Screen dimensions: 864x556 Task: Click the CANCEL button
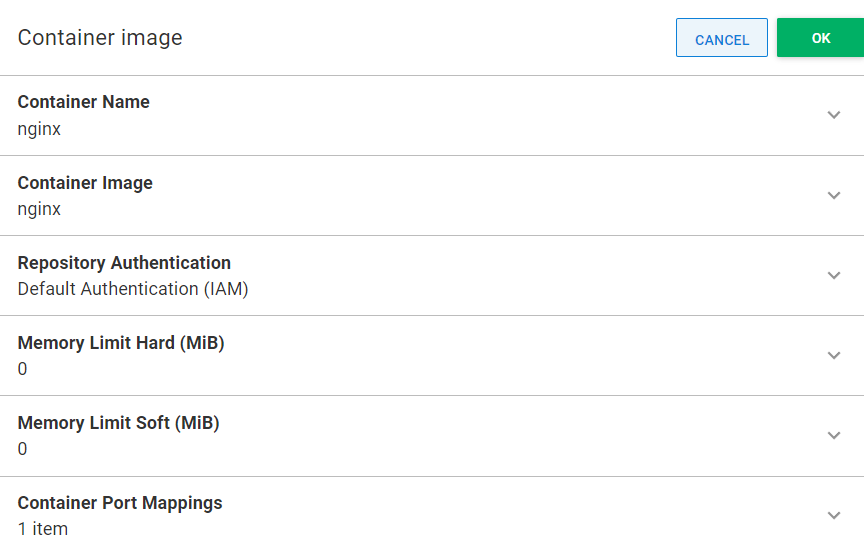[722, 38]
